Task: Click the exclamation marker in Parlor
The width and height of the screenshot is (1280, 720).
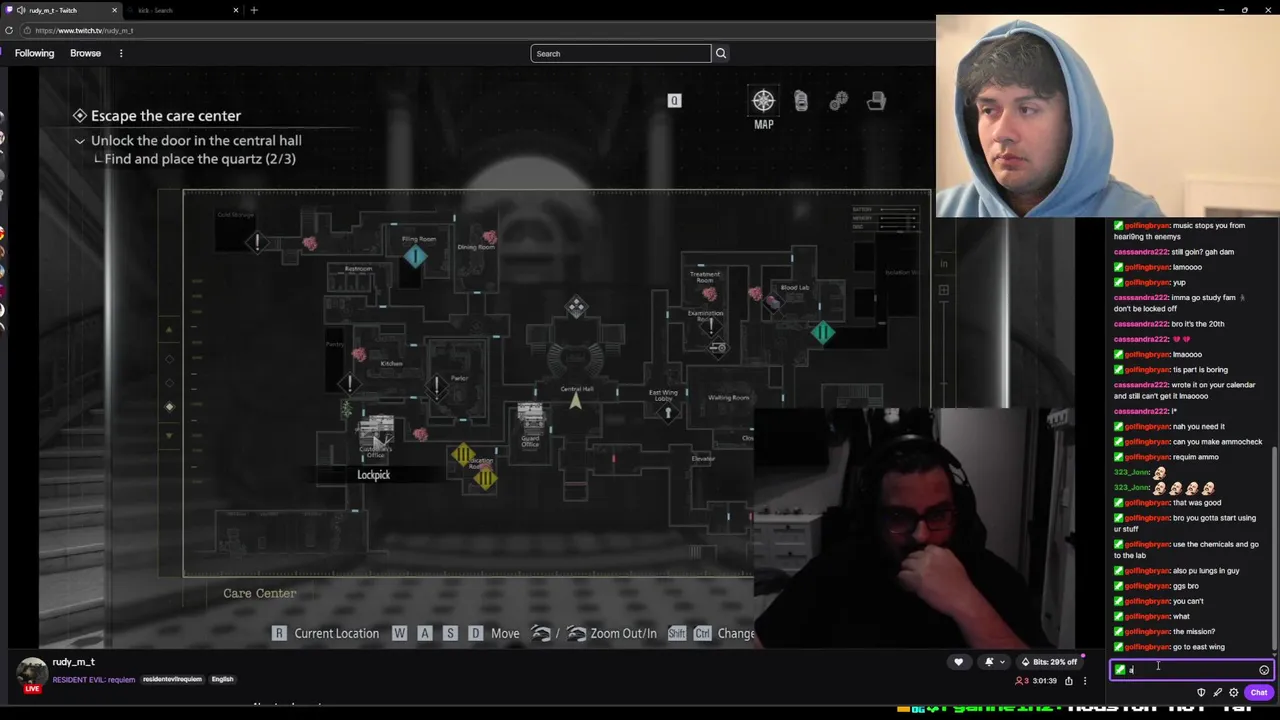Action: click(x=437, y=386)
